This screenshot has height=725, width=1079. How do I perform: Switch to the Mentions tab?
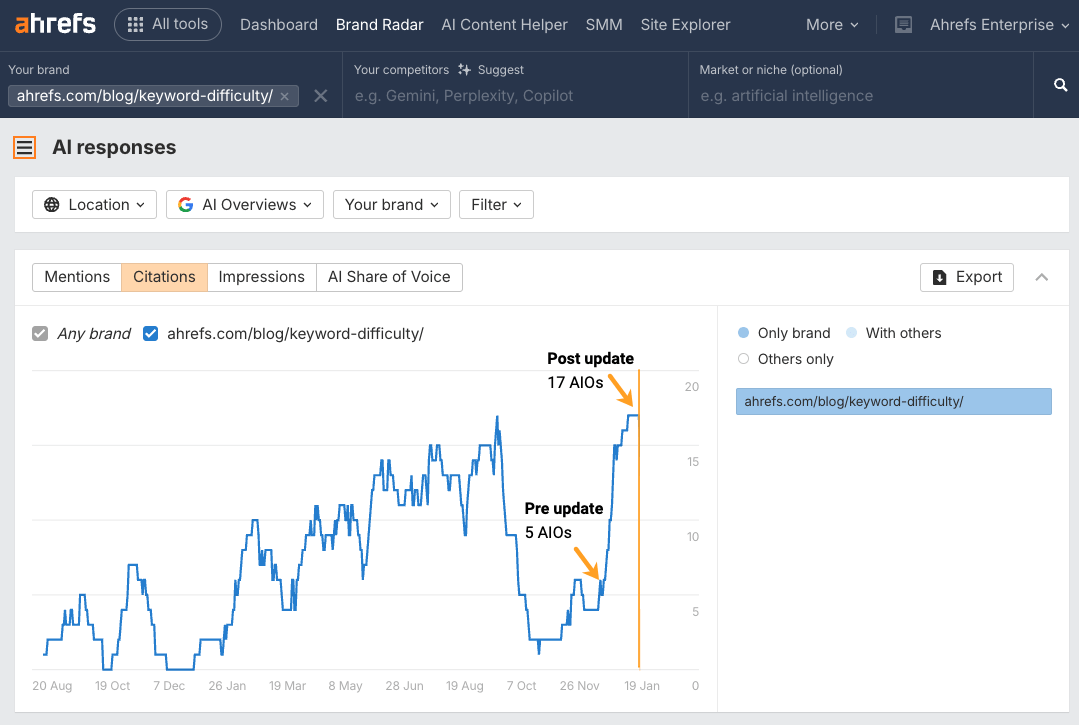pos(76,277)
